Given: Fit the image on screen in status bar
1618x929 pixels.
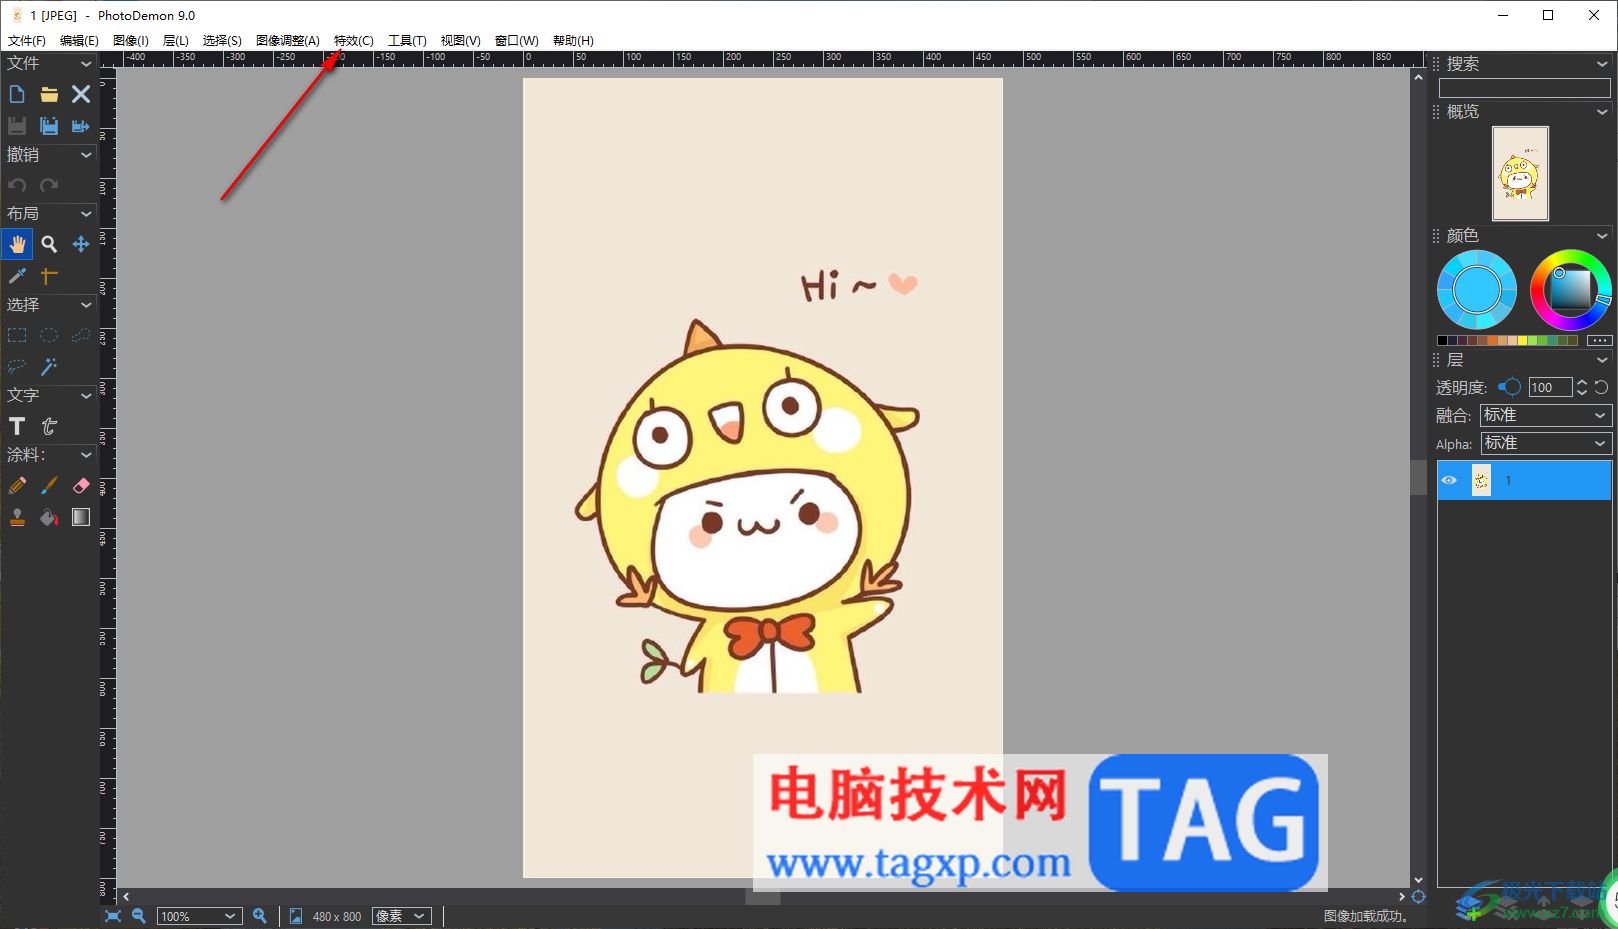Looking at the screenshot, I should 113,916.
